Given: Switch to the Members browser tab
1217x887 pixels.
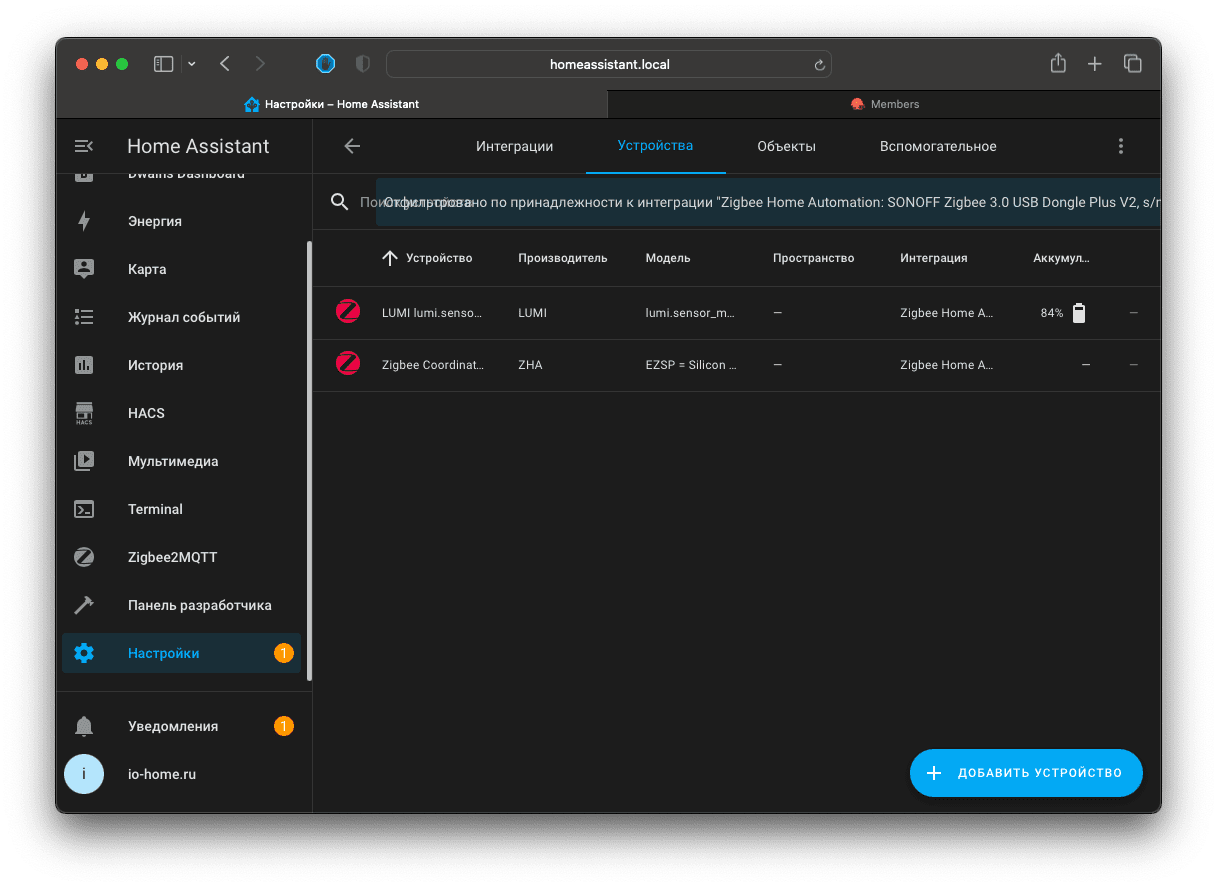Looking at the screenshot, I should [884, 104].
